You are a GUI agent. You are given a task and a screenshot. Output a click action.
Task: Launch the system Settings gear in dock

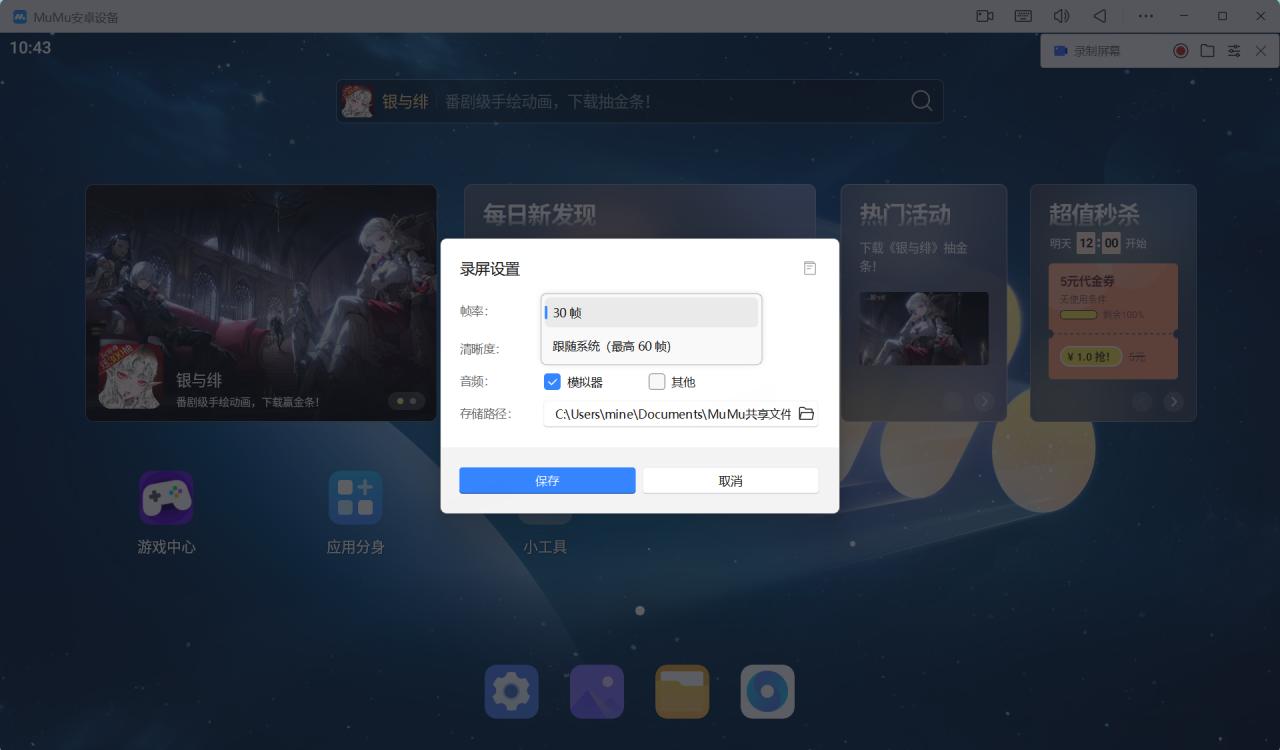point(512,691)
